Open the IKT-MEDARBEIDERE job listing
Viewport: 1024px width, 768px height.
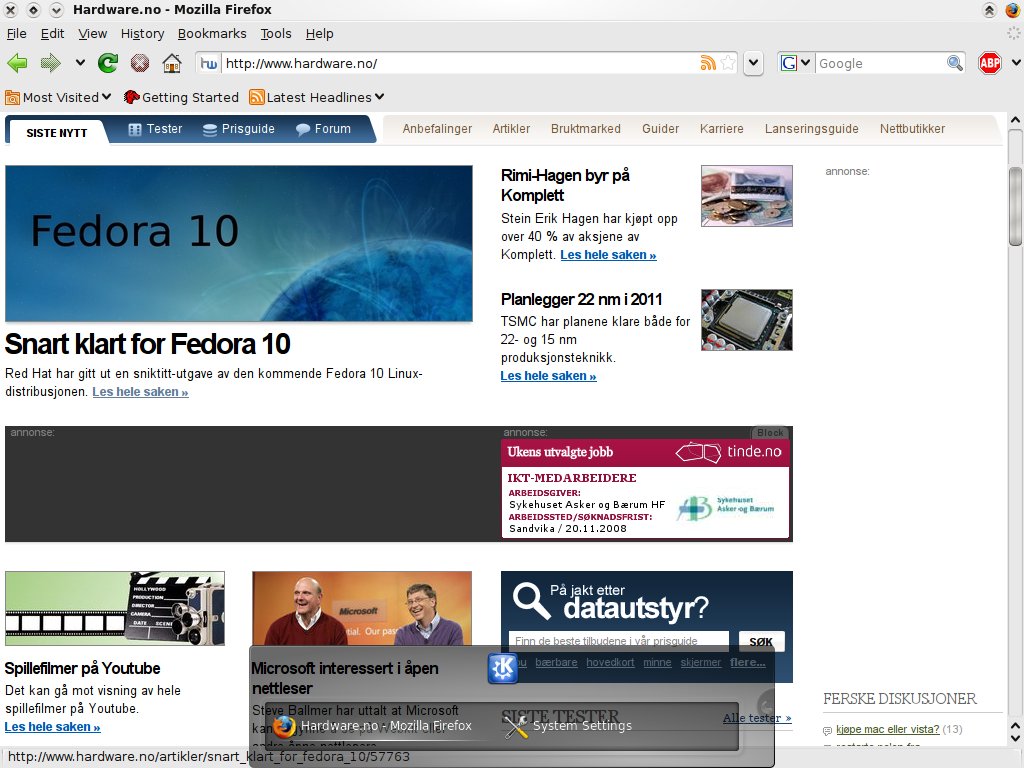point(571,478)
